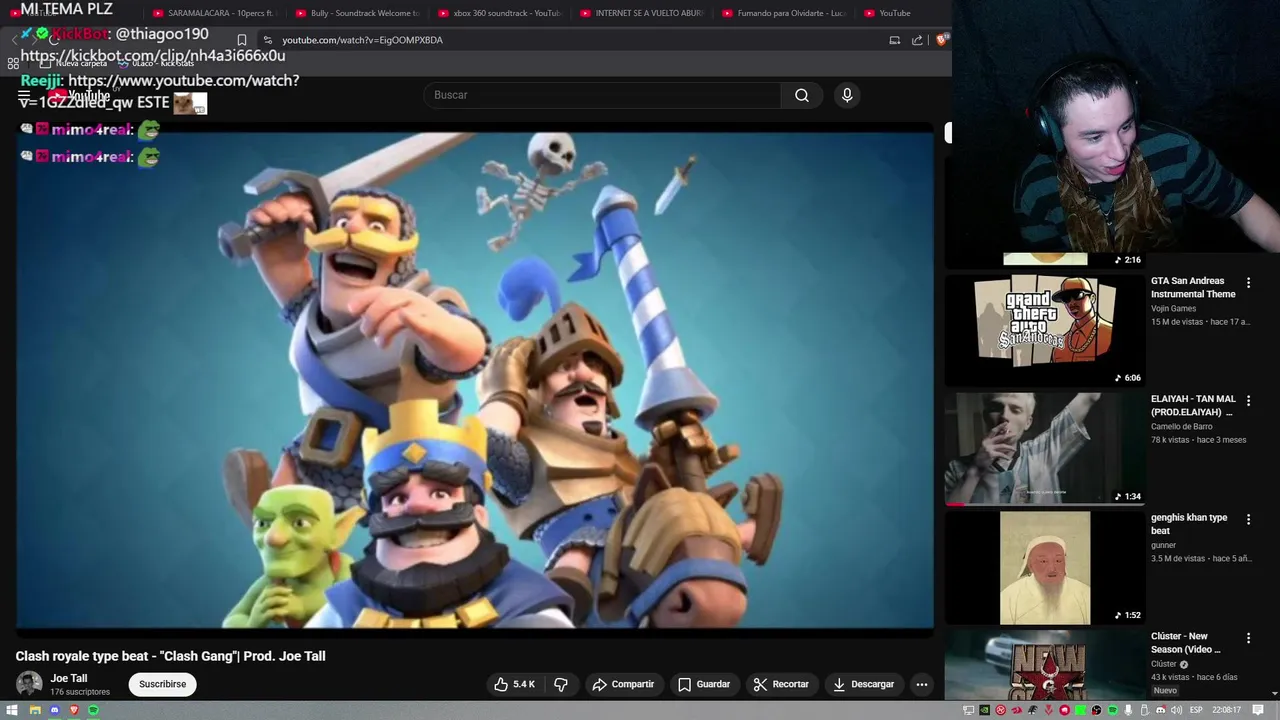1280x720 pixels.
Task: Switch to INTERNET SE A VUELTO tab
Action: 641,13
